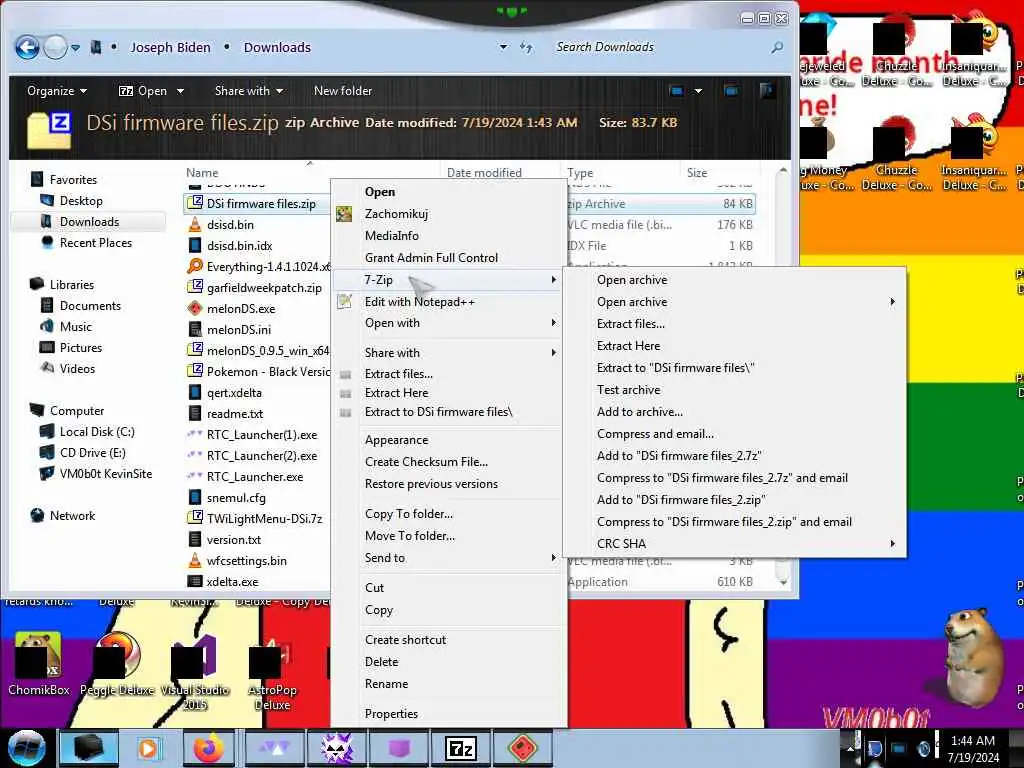The width and height of the screenshot is (1024, 768).
Task: Select the qert.xdelta file
Action: click(x=234, y=392)
